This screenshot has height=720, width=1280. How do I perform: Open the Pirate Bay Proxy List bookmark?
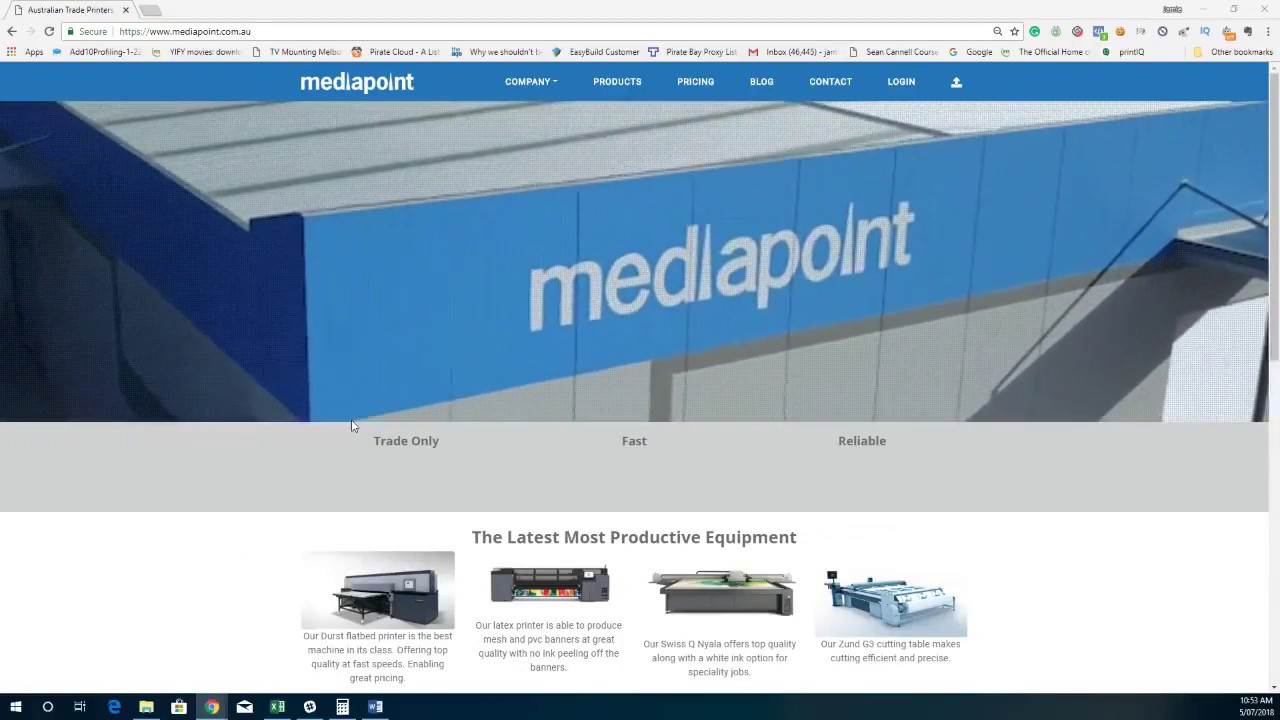[x=692, y=52]
